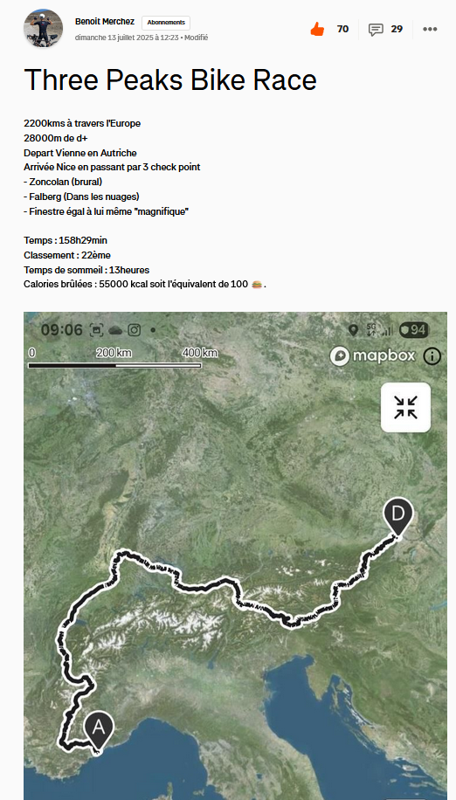Click the battery indicator showing 94
This screenshot has width=456, height=800.
(x=414, y=330)
